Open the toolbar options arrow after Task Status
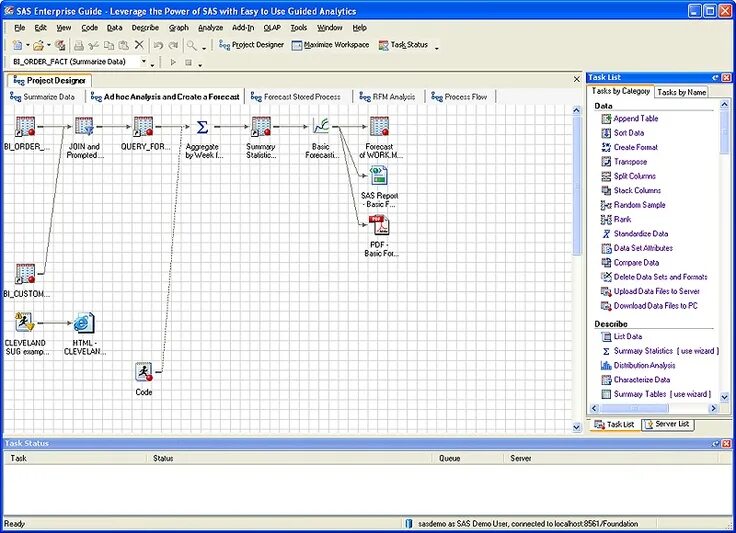 (437, 48)
